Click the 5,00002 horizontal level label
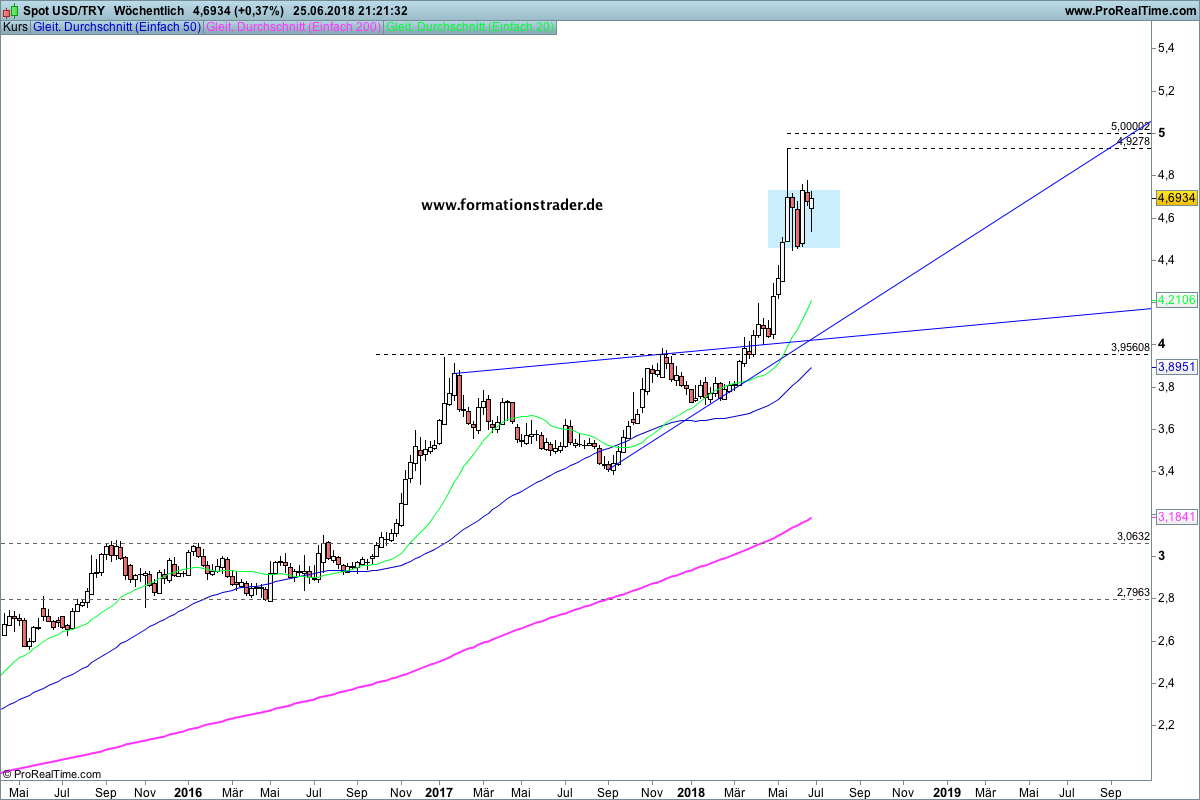The width and height of the screenshot is (1200, 800). [x=1130, y=126]
